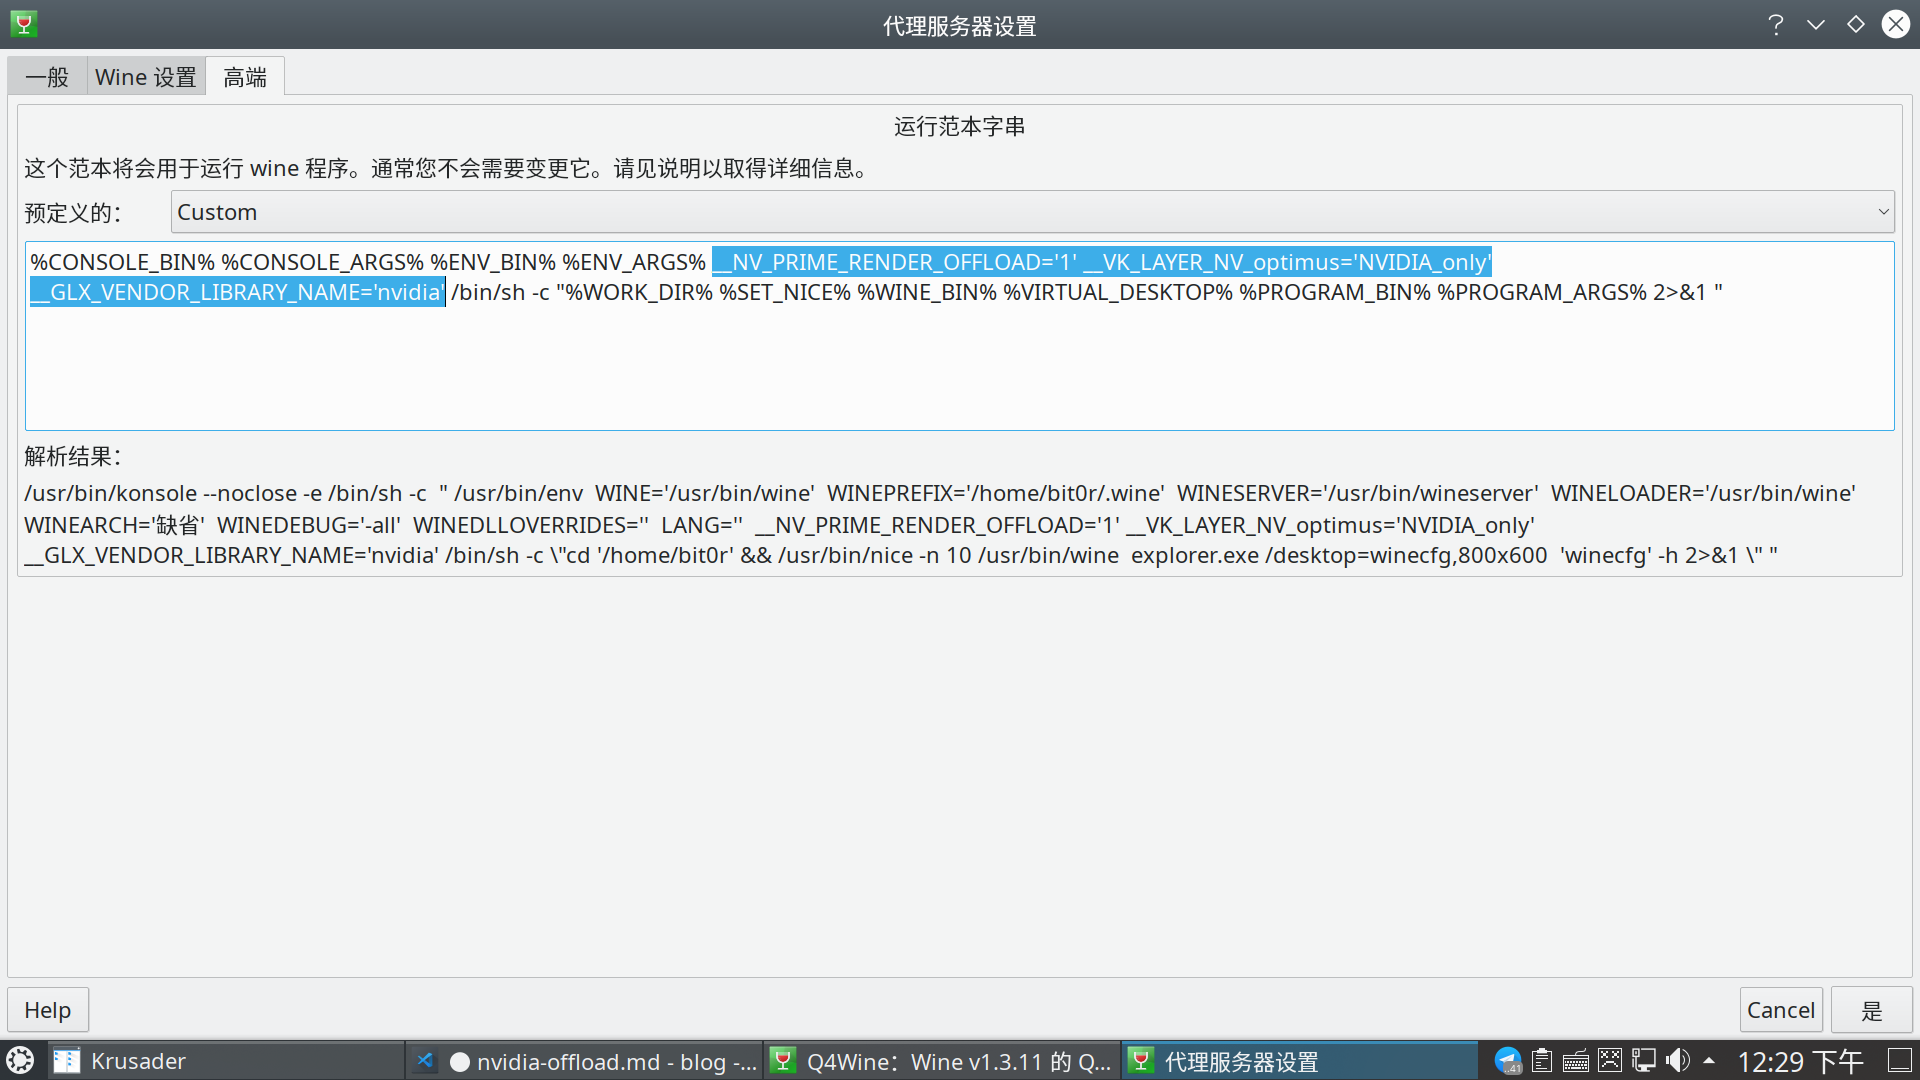Click the keyboard layout tray icon
The height and width of the screenshot is (1080, 1920).
coord(1576,1061)
